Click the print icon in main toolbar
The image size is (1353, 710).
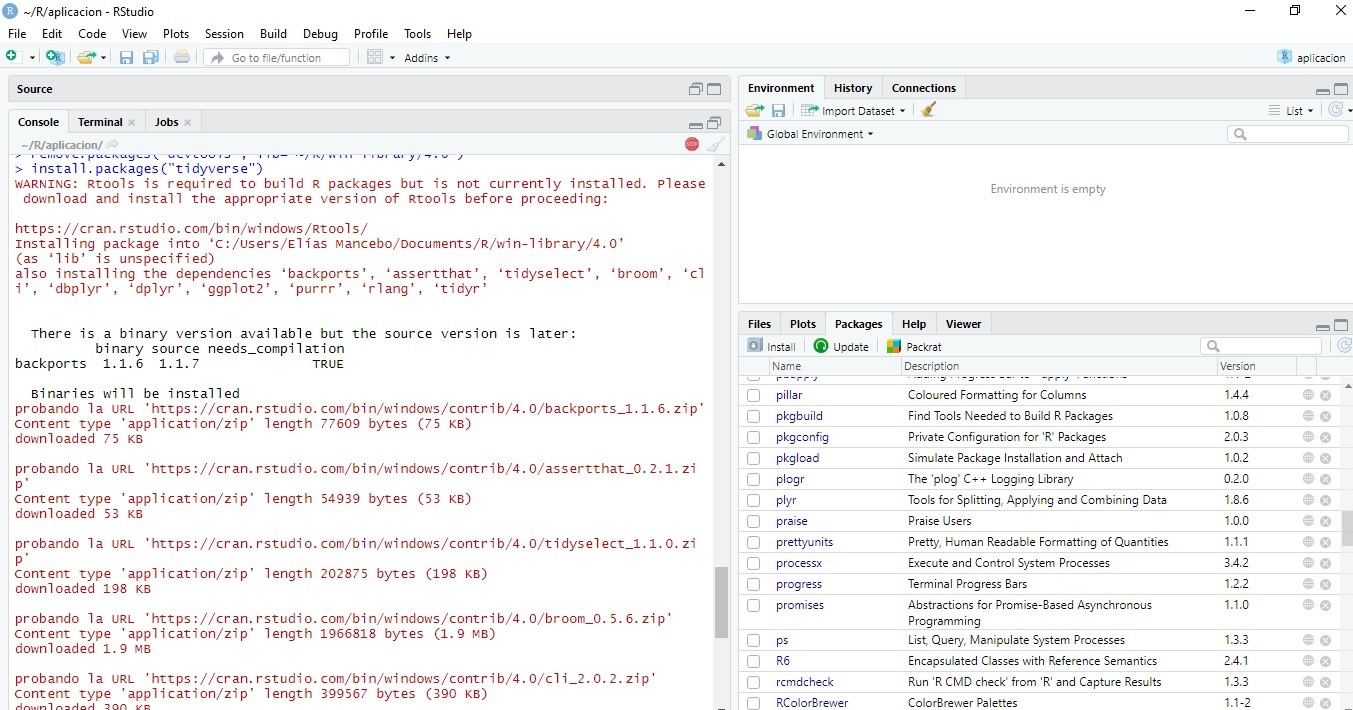point(182,58)
